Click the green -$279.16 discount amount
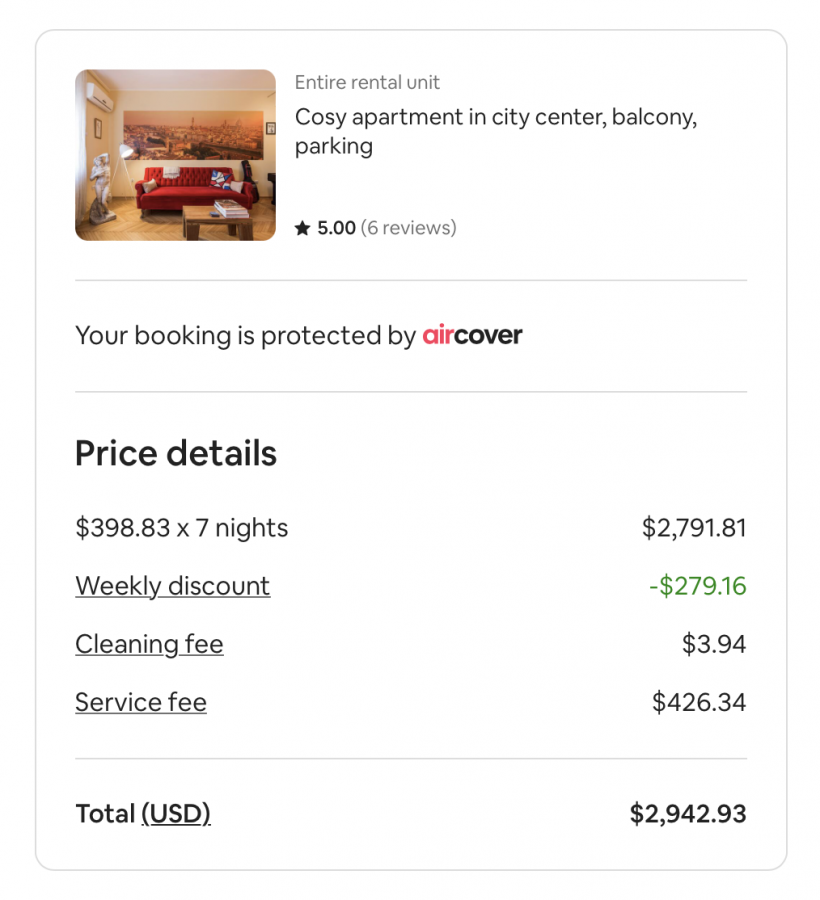820x900 pixels. pos(697,586)
